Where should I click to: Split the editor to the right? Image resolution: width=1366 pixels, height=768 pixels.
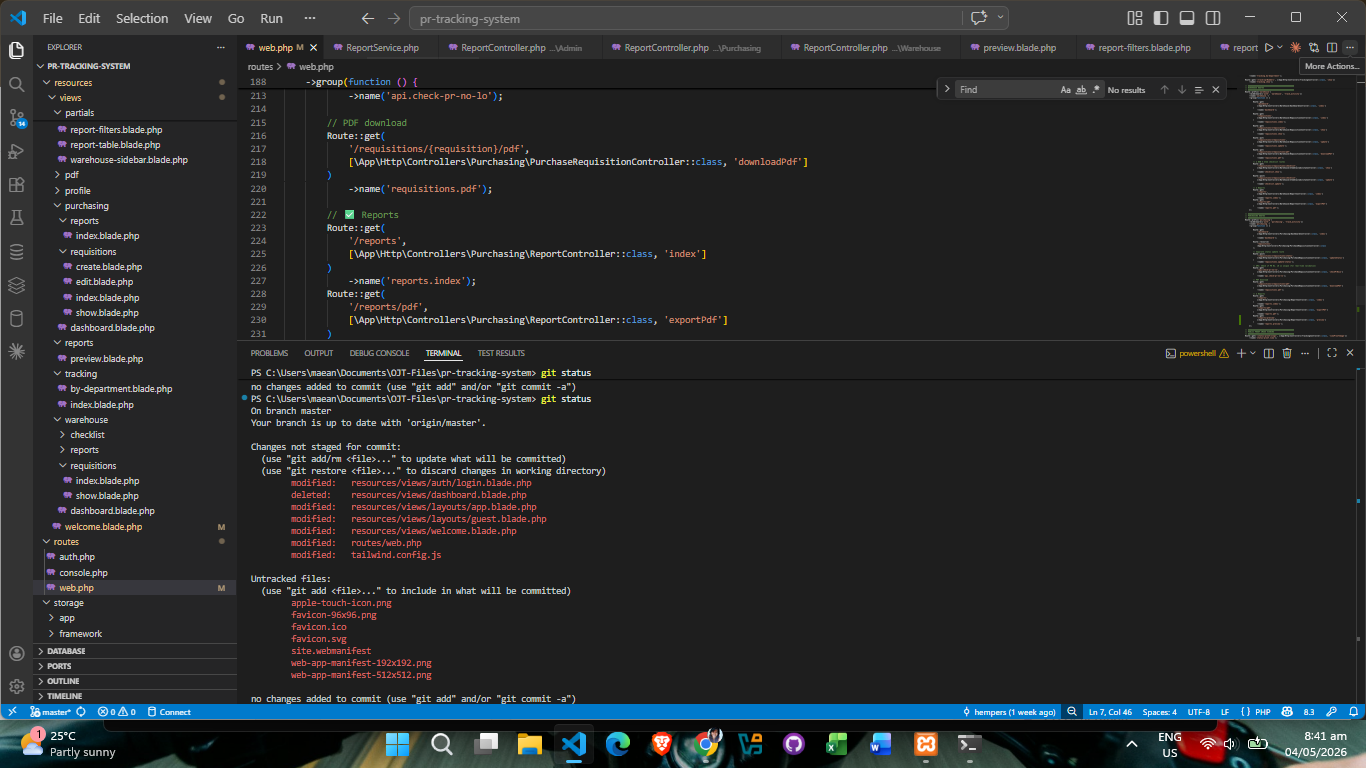tap(1332, 47)
